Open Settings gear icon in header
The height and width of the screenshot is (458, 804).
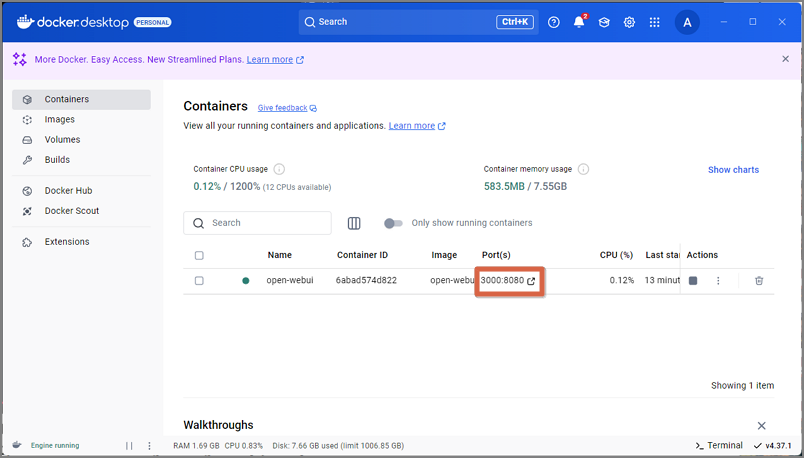point(629,22)
